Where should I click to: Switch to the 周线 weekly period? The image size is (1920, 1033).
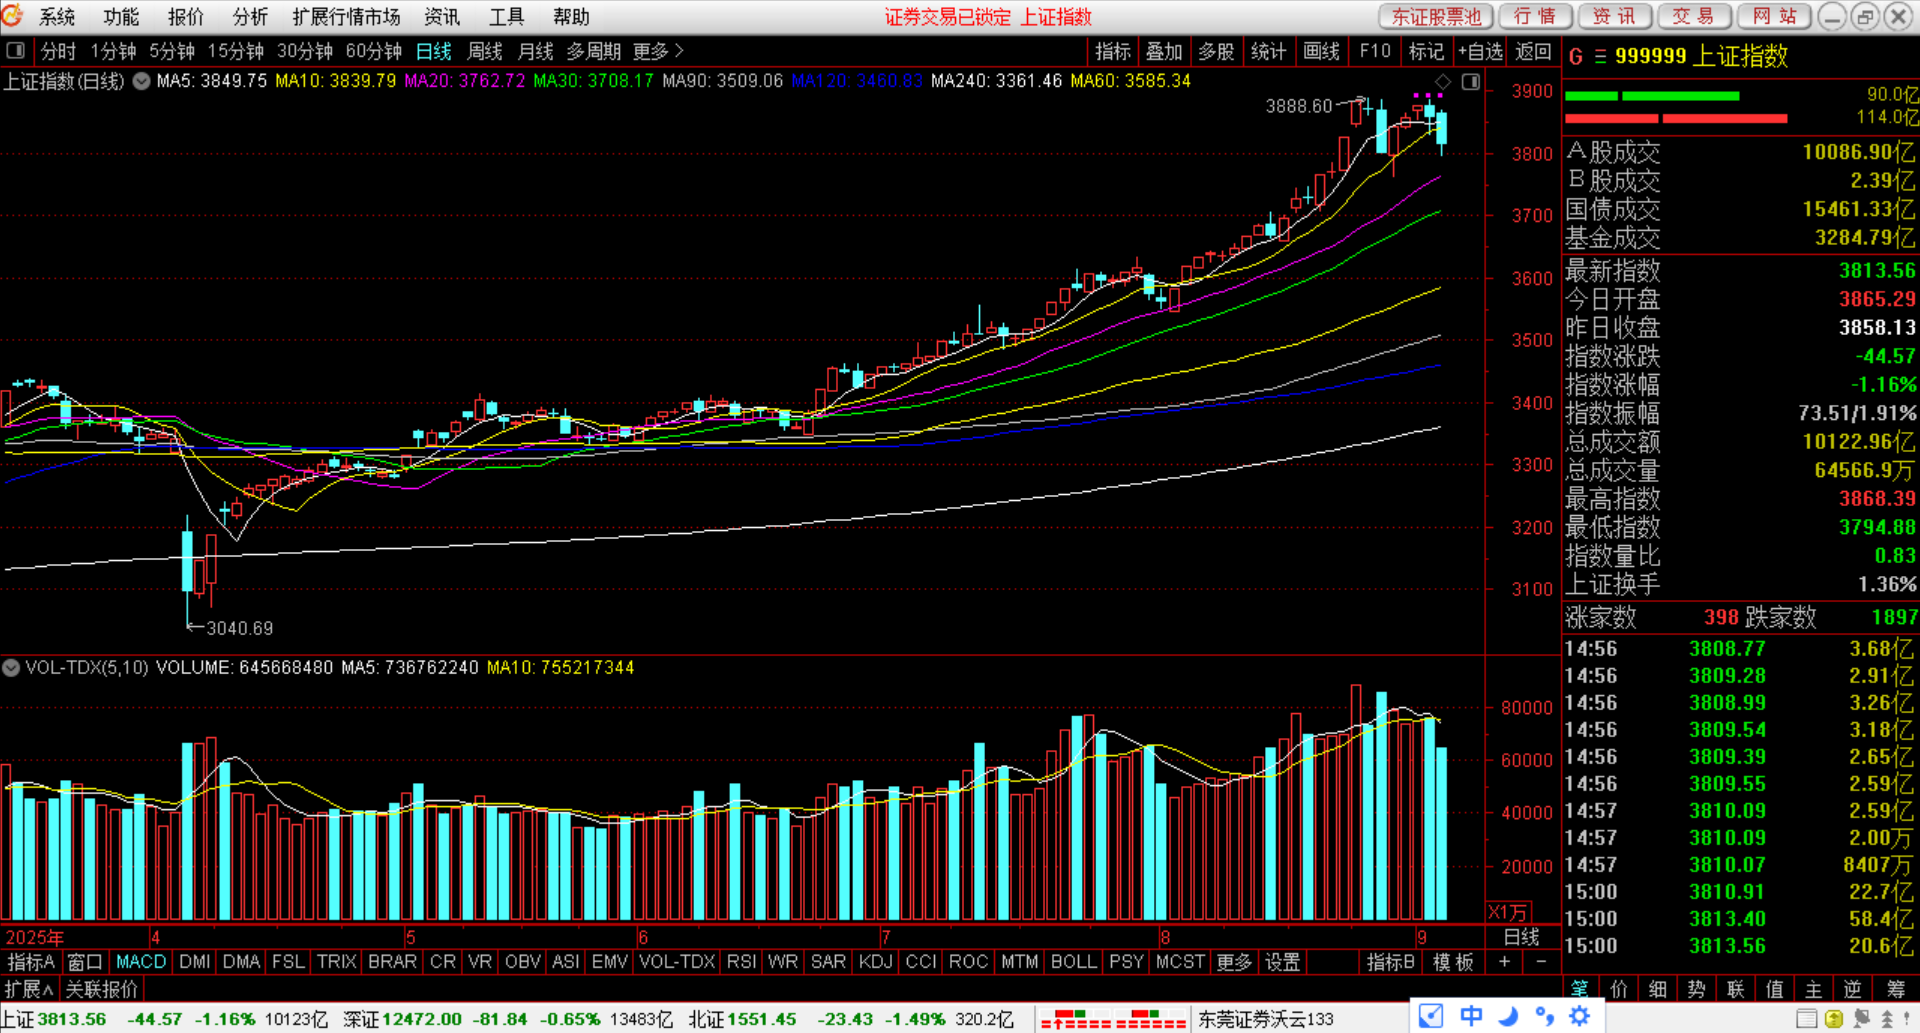(485, 51)
